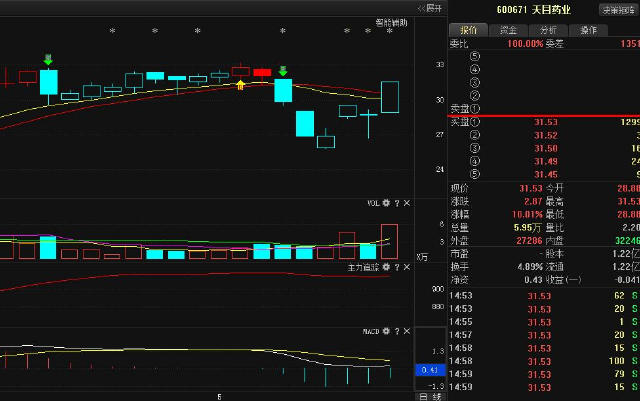
Task: Click the 收益(一) label
Action: coord(563,280)
